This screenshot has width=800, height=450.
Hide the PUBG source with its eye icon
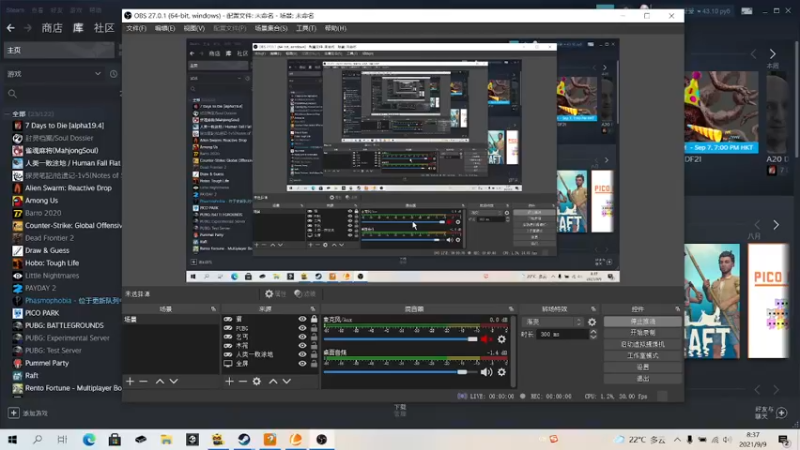tap(302, 328)
